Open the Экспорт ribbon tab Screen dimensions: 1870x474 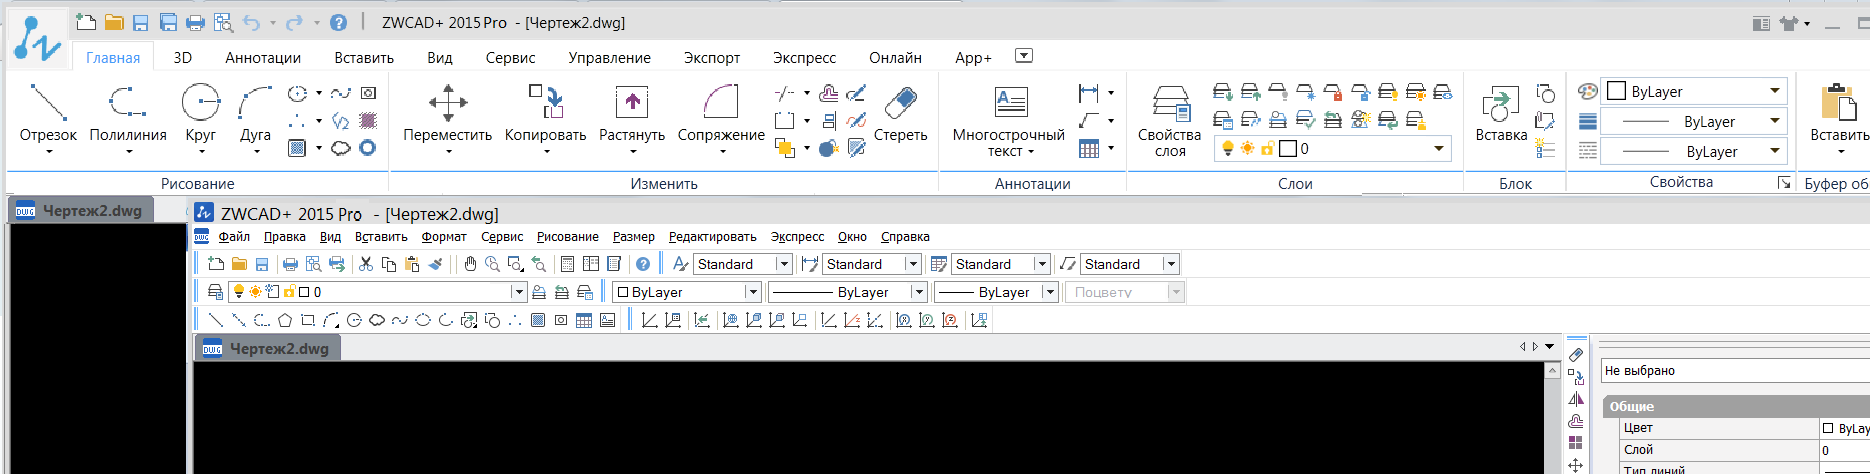[712, 58]
